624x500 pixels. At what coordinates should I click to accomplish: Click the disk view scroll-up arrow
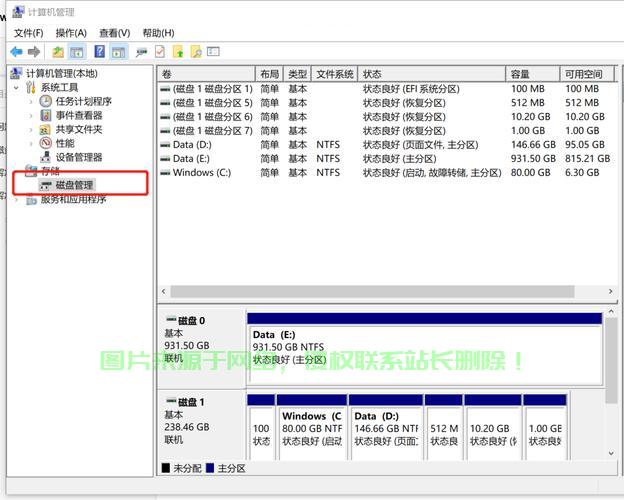pos(611,312)
